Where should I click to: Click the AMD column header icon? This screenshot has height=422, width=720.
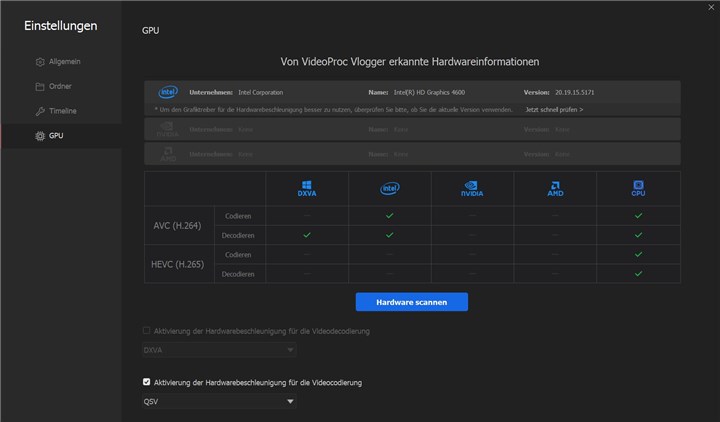[555, 188]
